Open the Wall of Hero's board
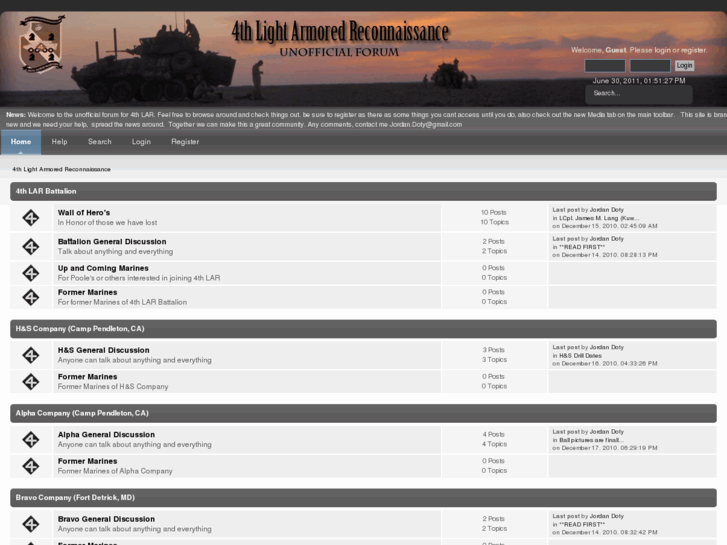 (83, 212)
